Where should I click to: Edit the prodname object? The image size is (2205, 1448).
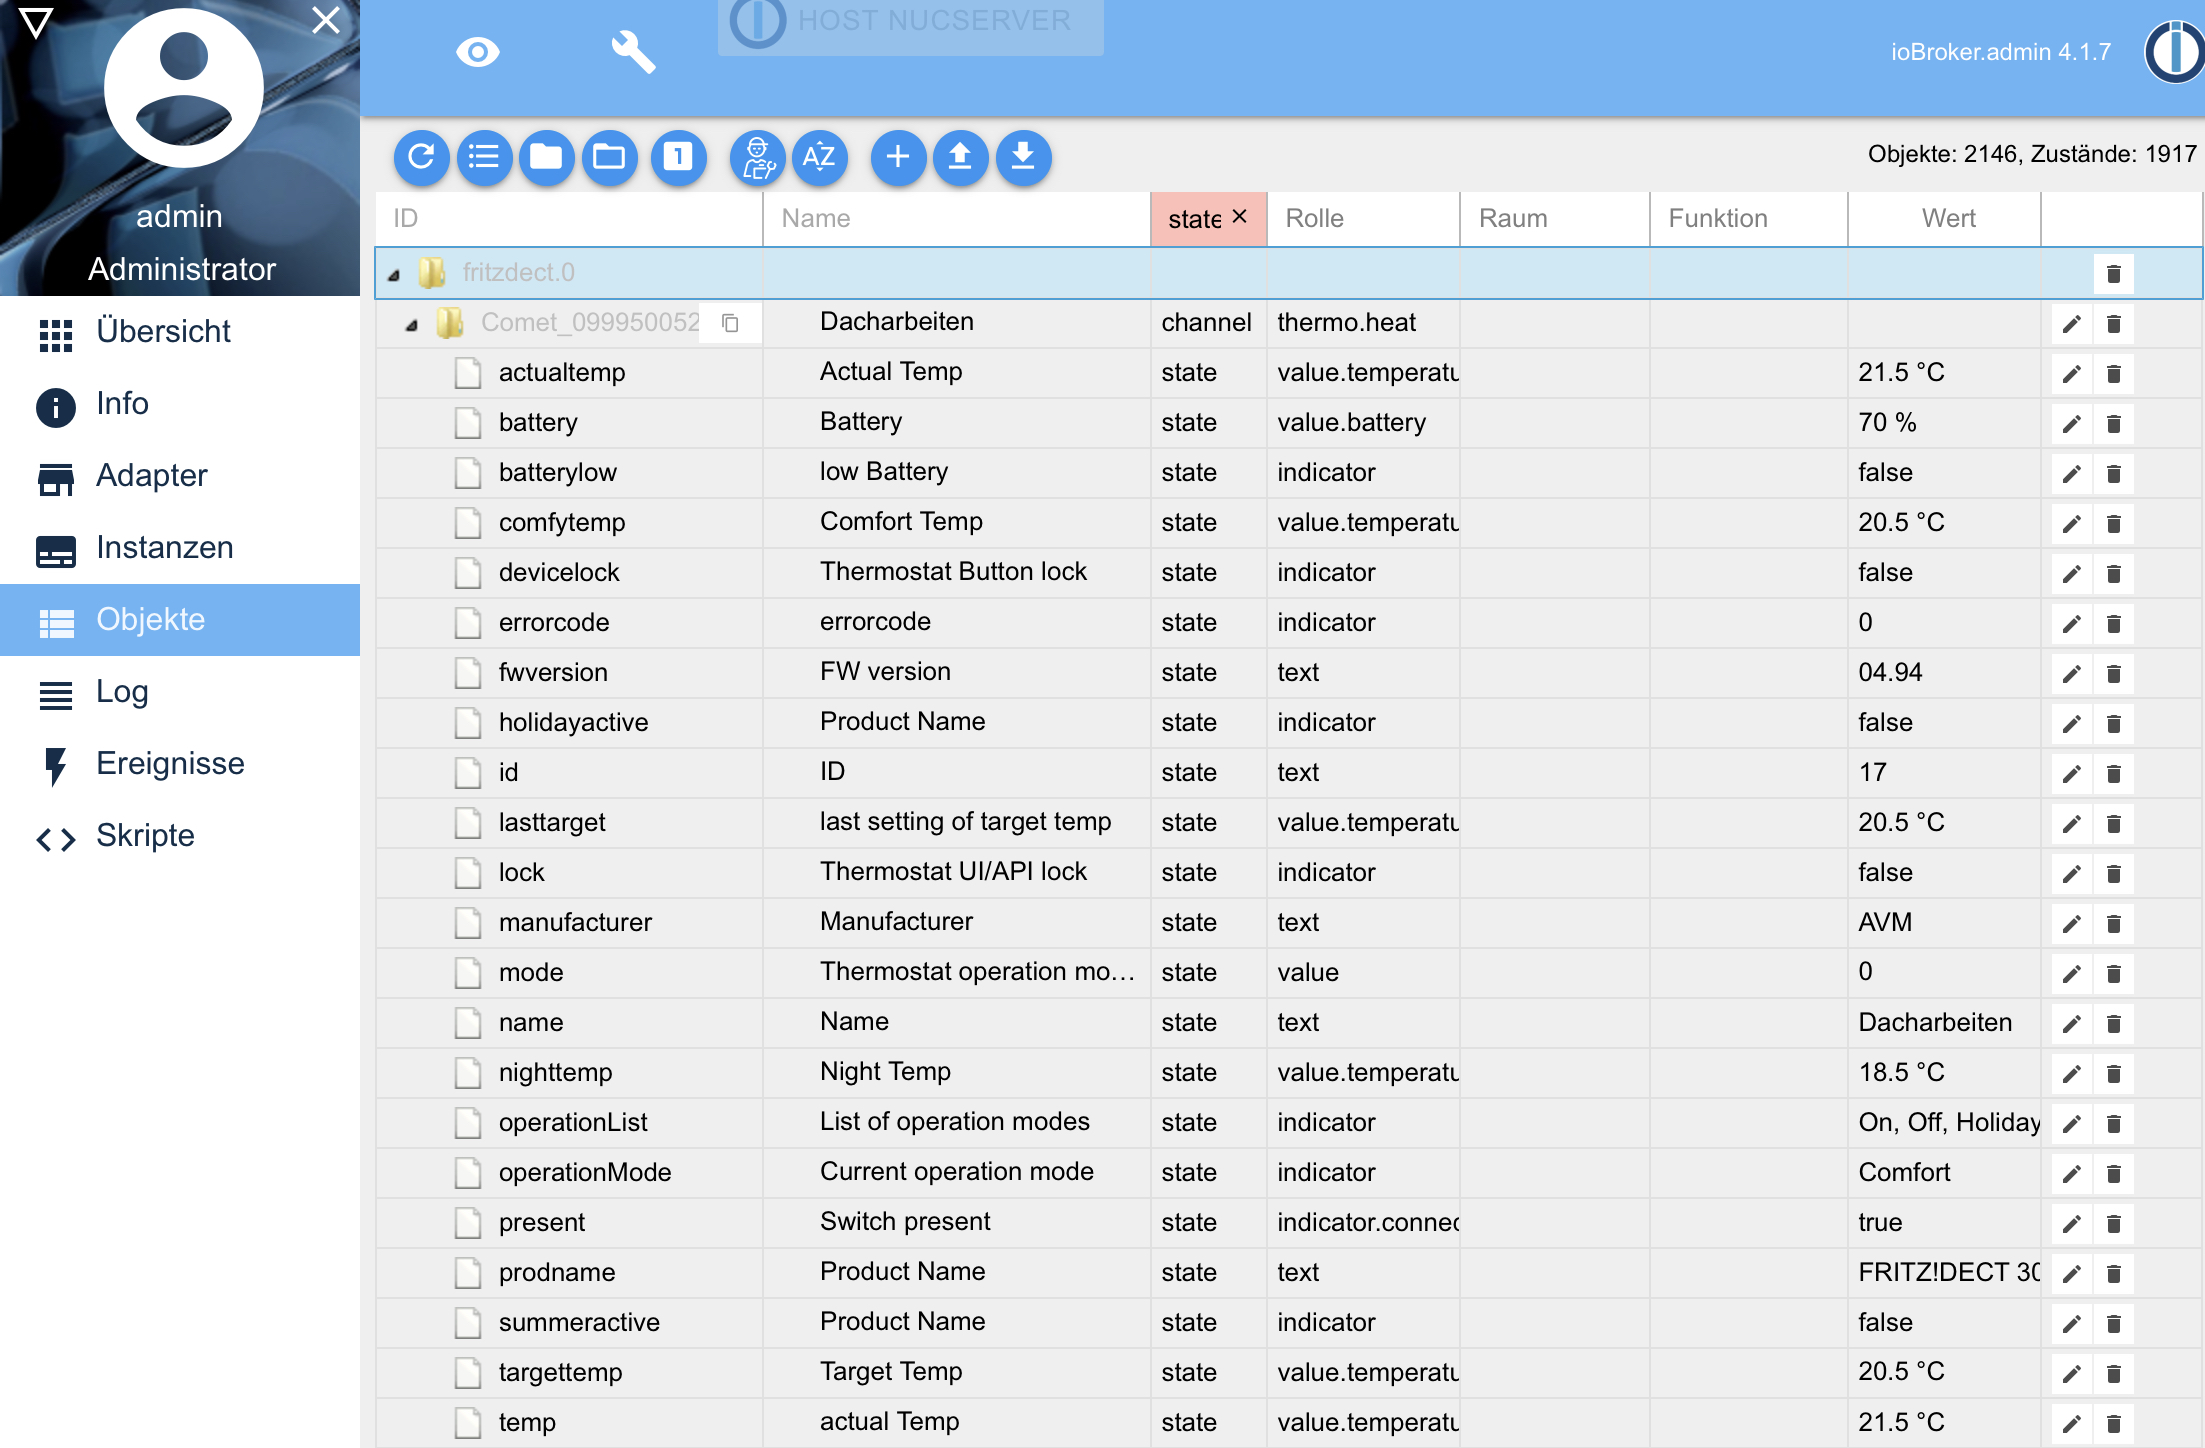(2071, 1273)
